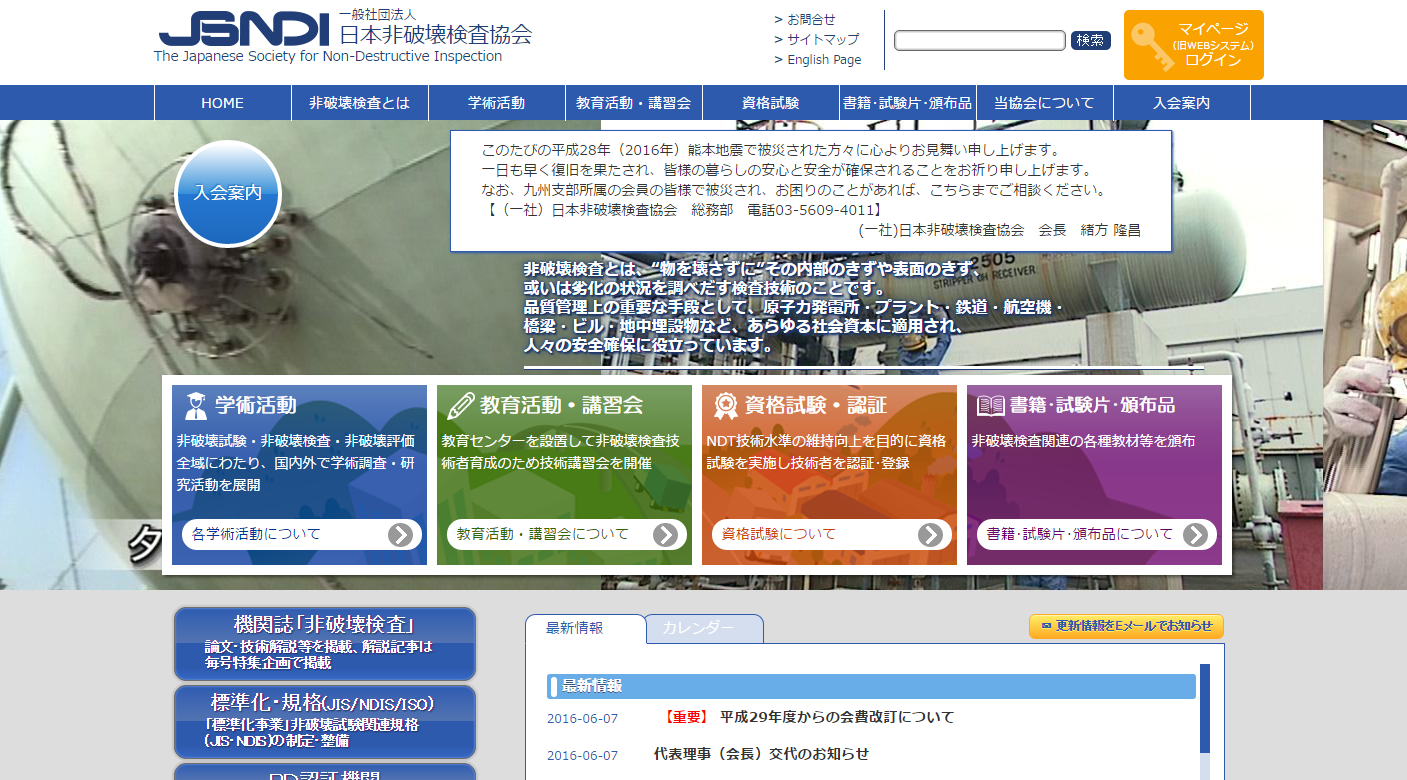The width and height of the screenshot is (1407, 780).
Task: Click the graduate icon on 学術活動 card
Action: point(195,405)
